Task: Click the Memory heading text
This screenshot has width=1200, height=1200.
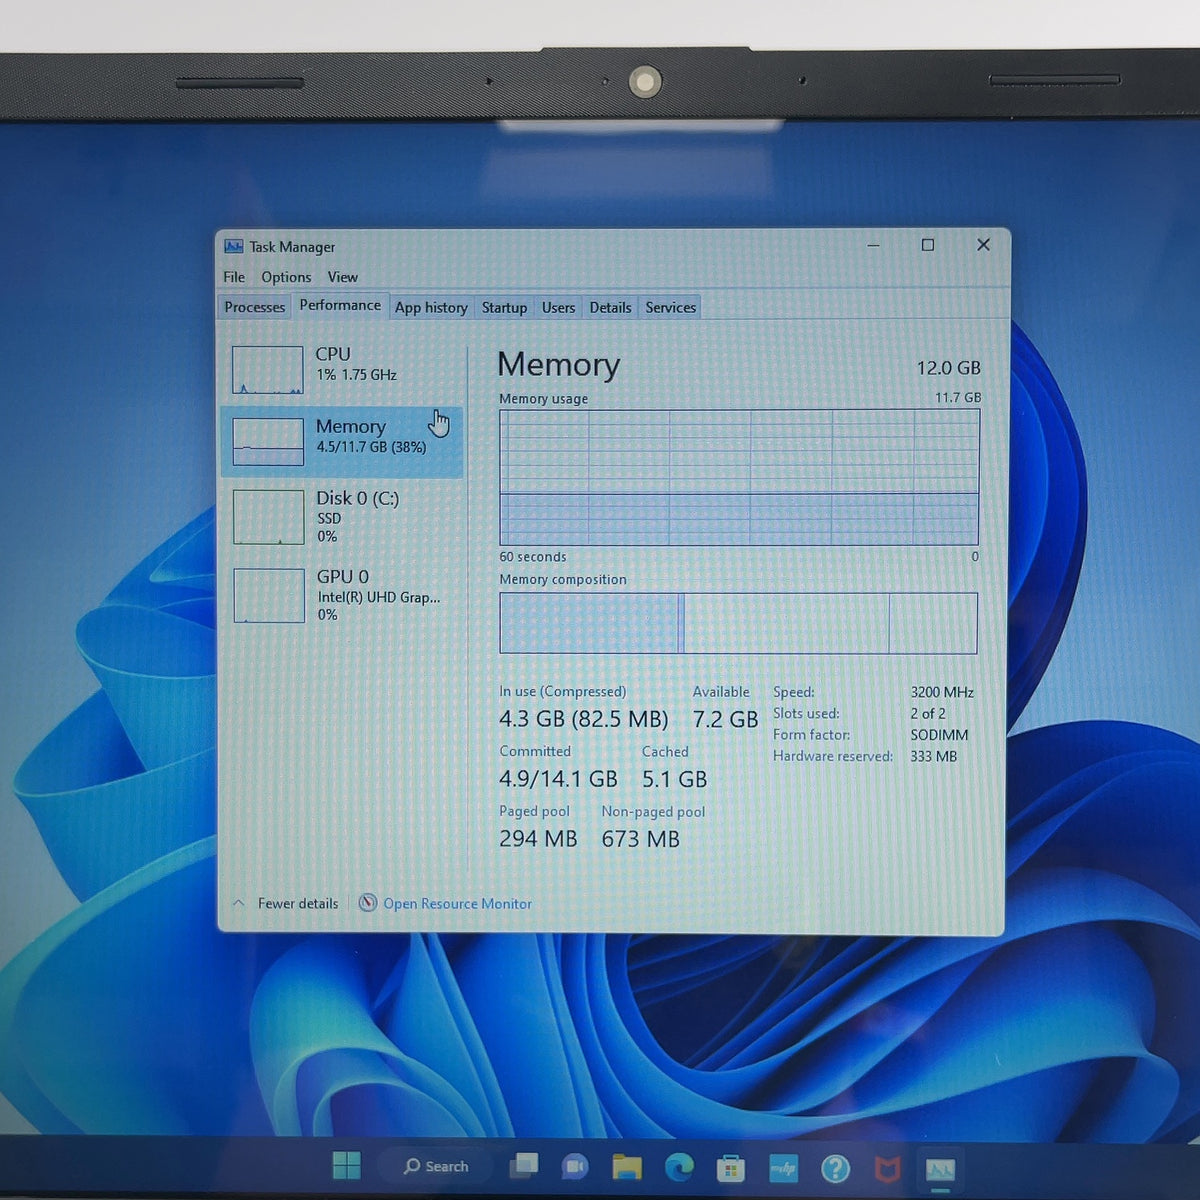Action: (558, 364)
